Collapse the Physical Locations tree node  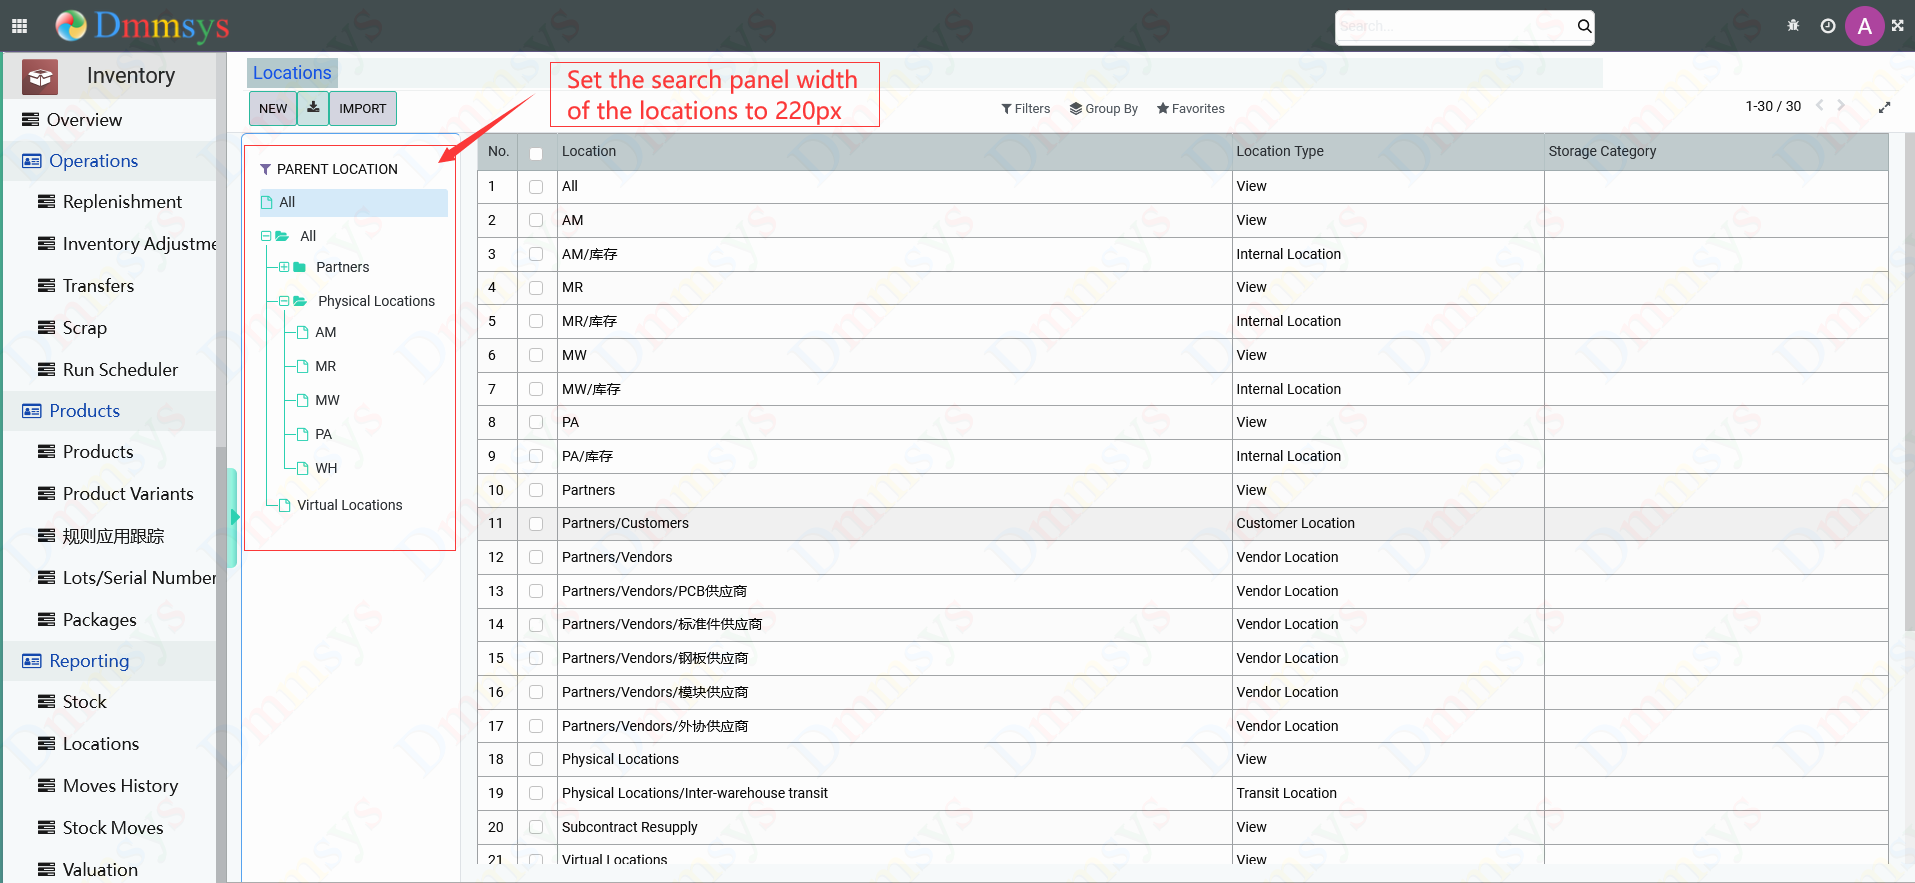coord(284,301)
